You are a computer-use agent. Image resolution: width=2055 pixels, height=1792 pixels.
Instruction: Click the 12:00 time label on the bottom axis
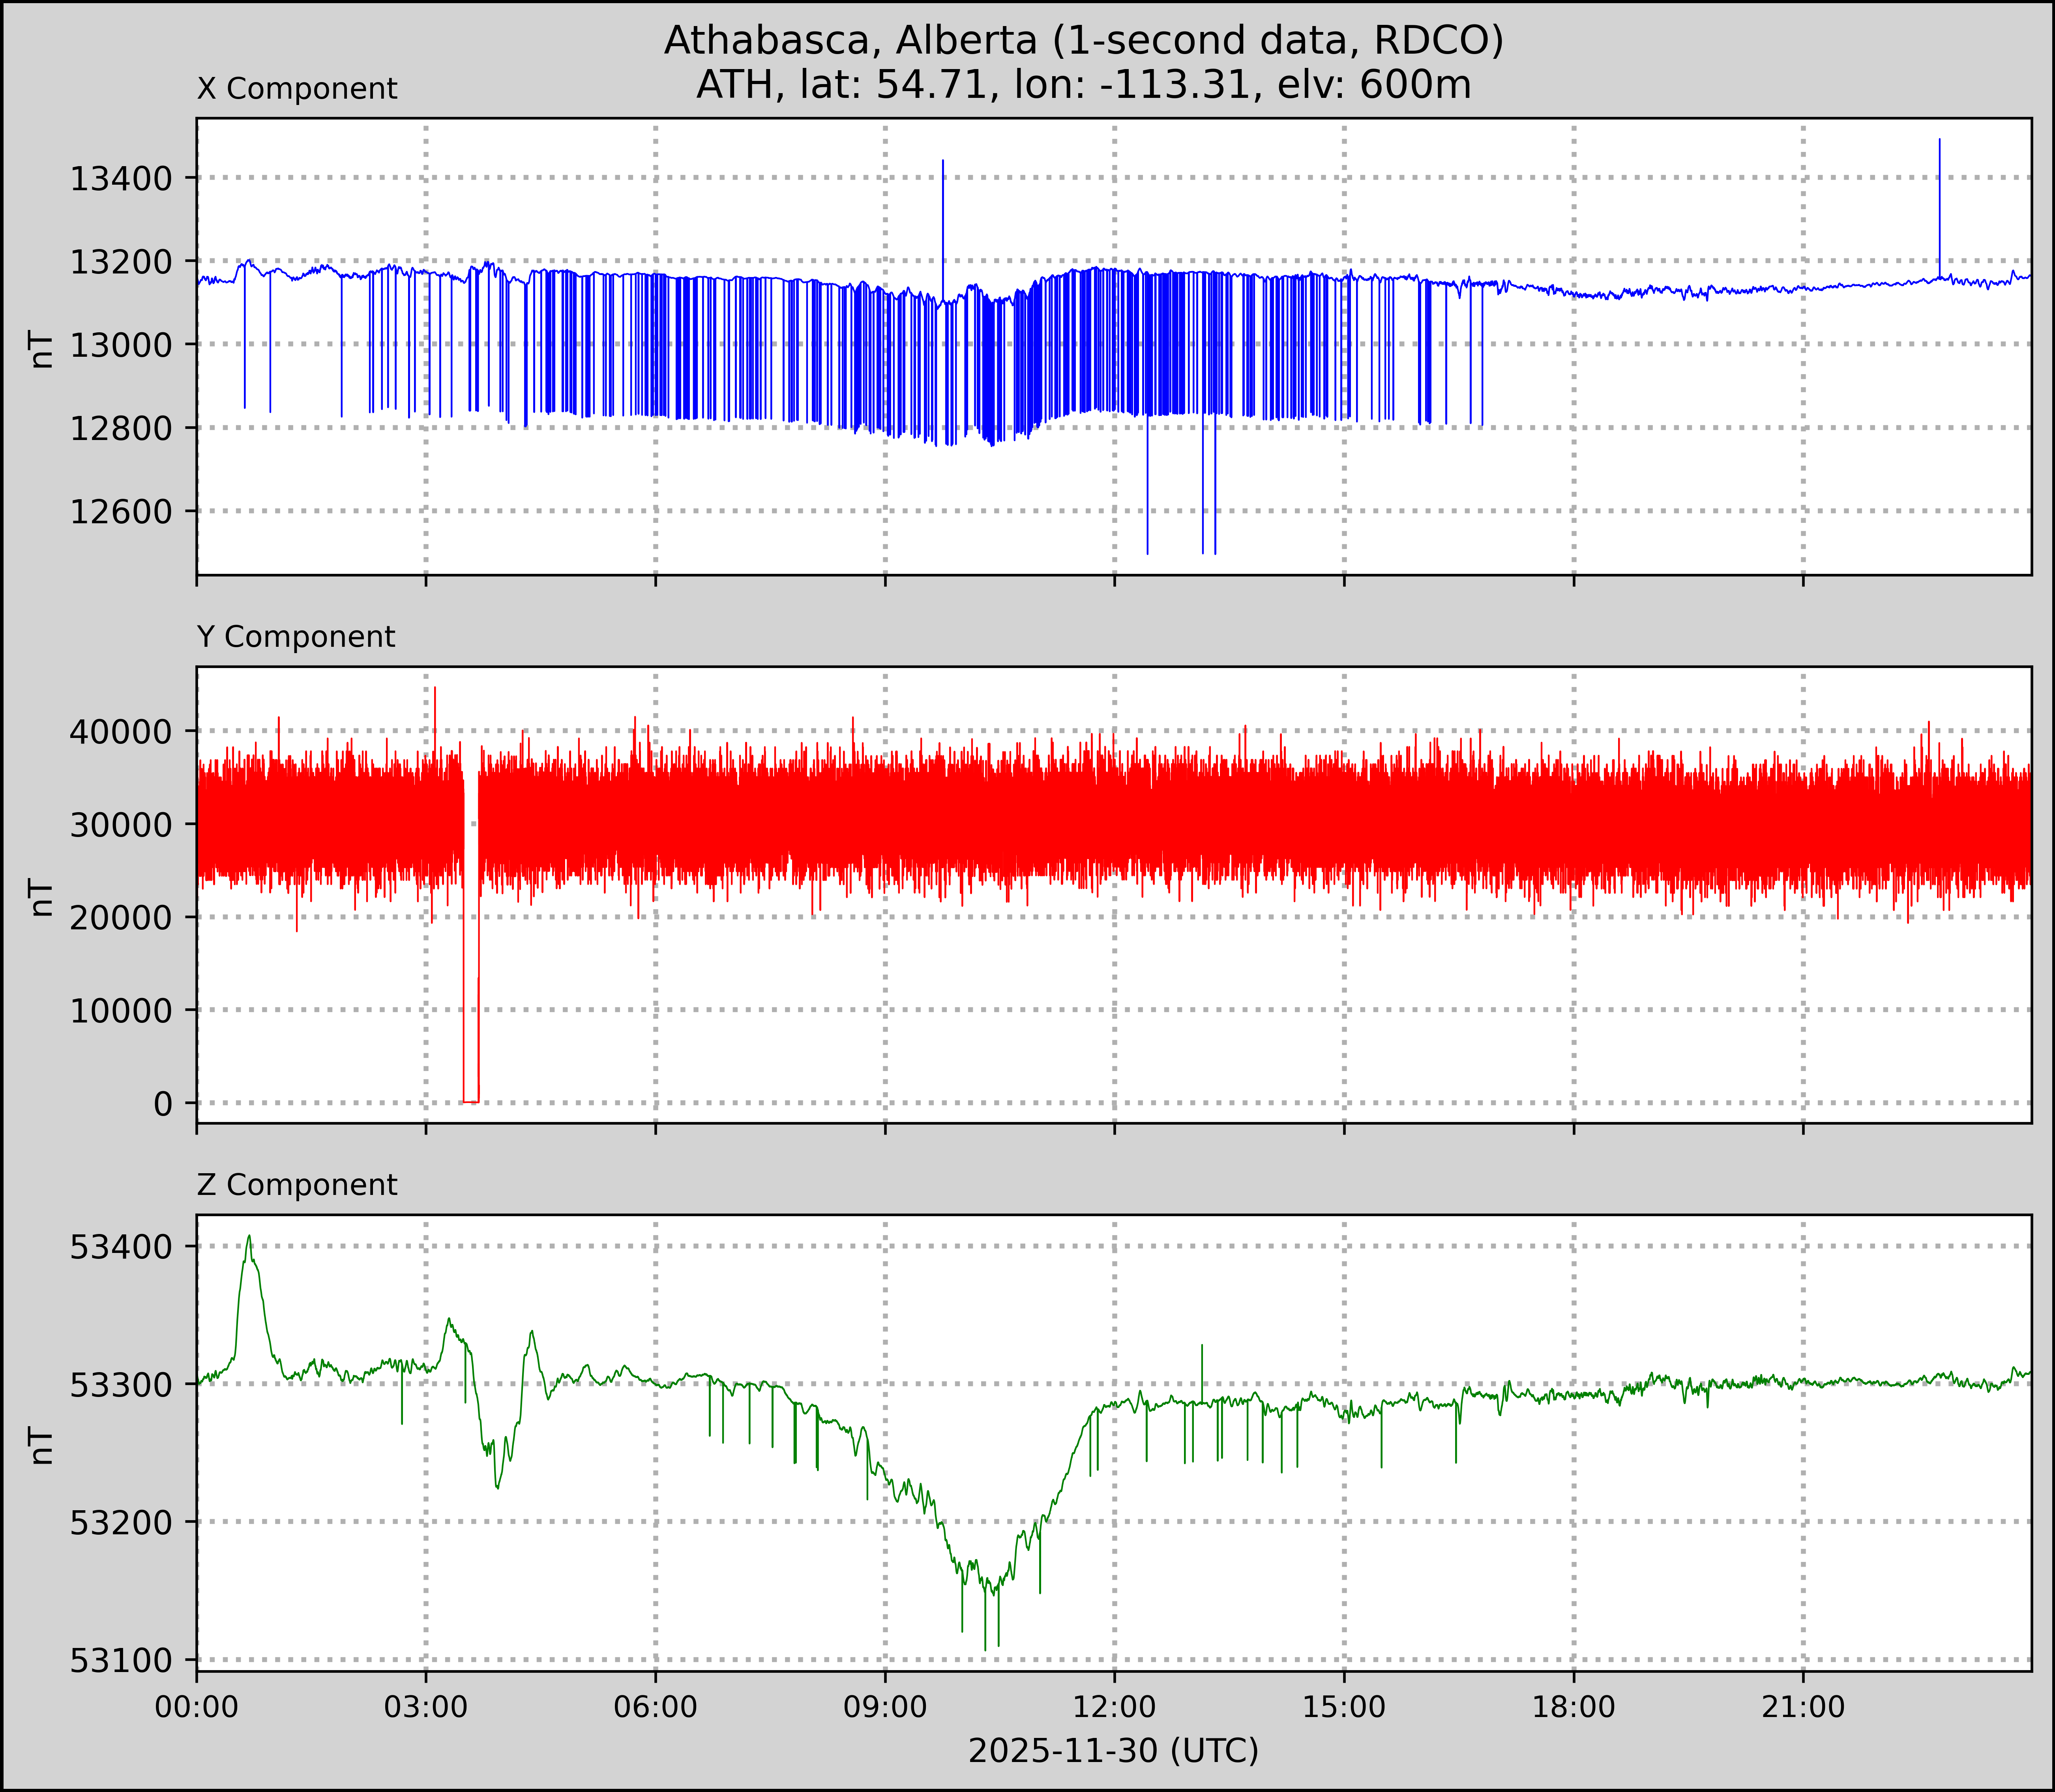1114,1707
